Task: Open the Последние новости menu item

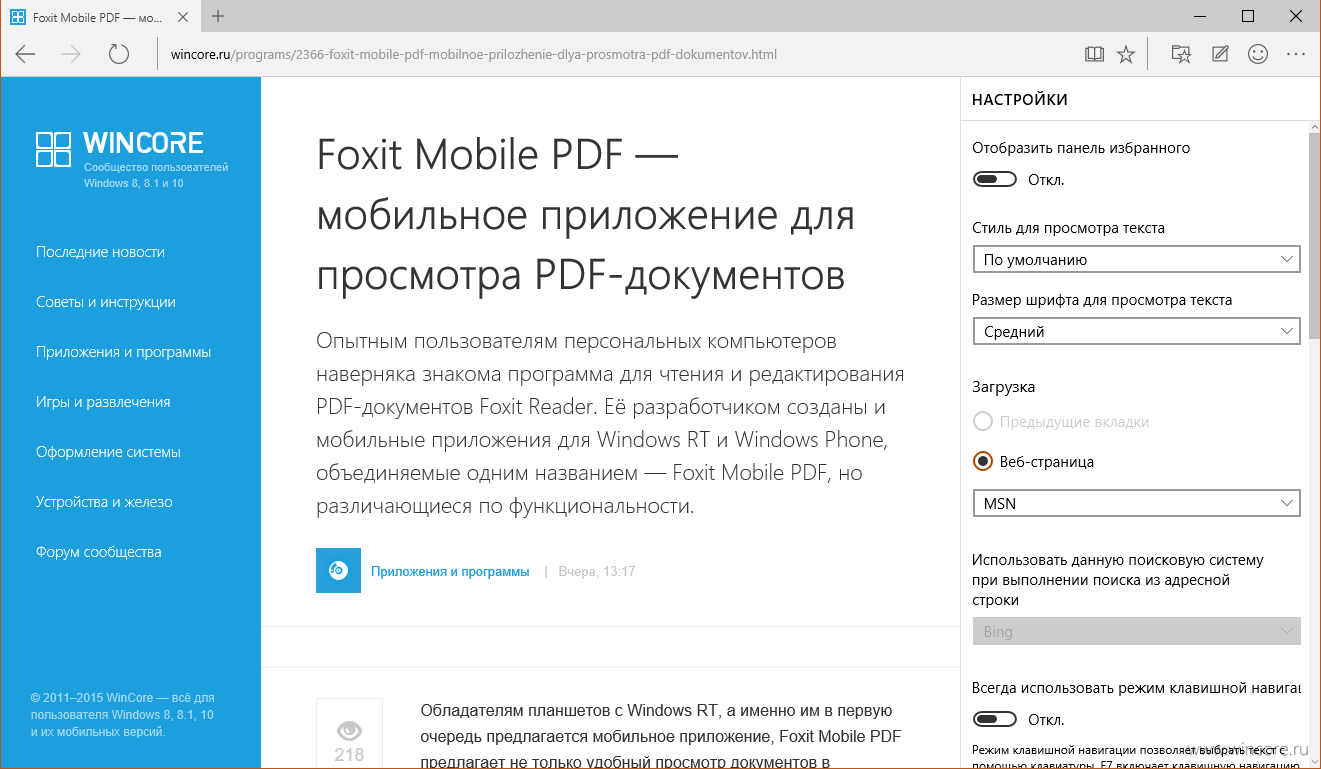Action: click(100, 252)
